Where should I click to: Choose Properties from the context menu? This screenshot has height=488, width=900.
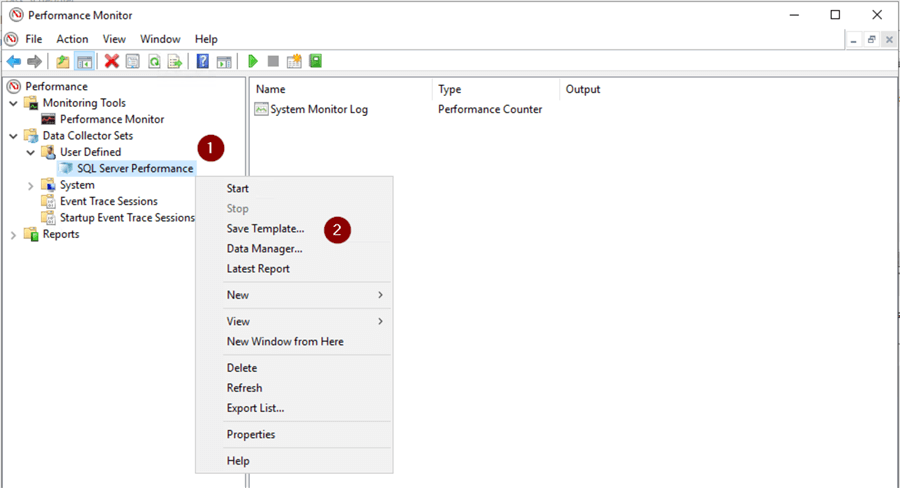click(x=251, y=435)
